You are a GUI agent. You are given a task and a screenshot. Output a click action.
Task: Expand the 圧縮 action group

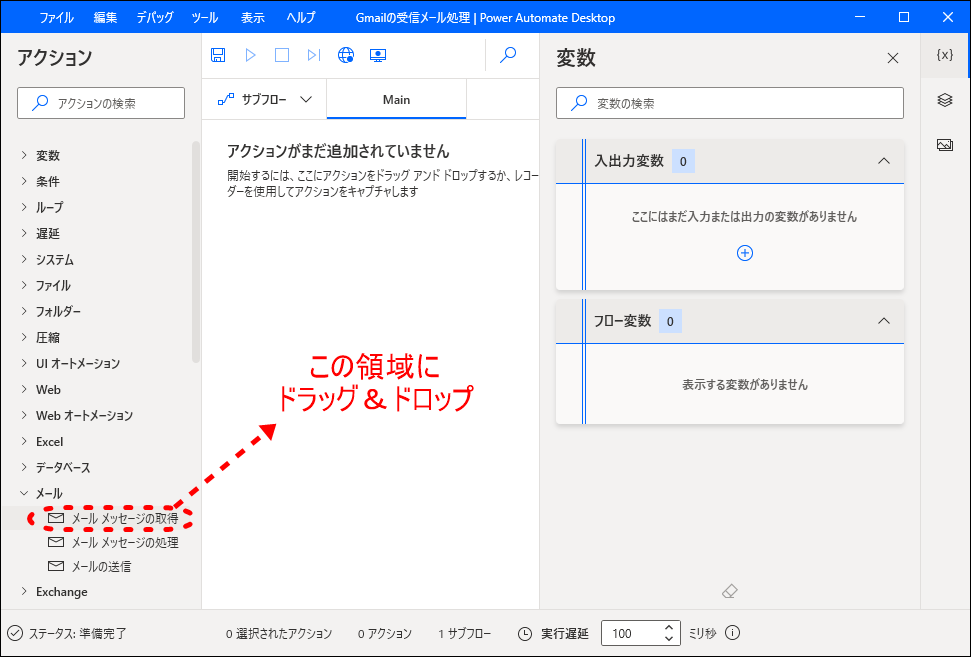click(x=24, y=337)
